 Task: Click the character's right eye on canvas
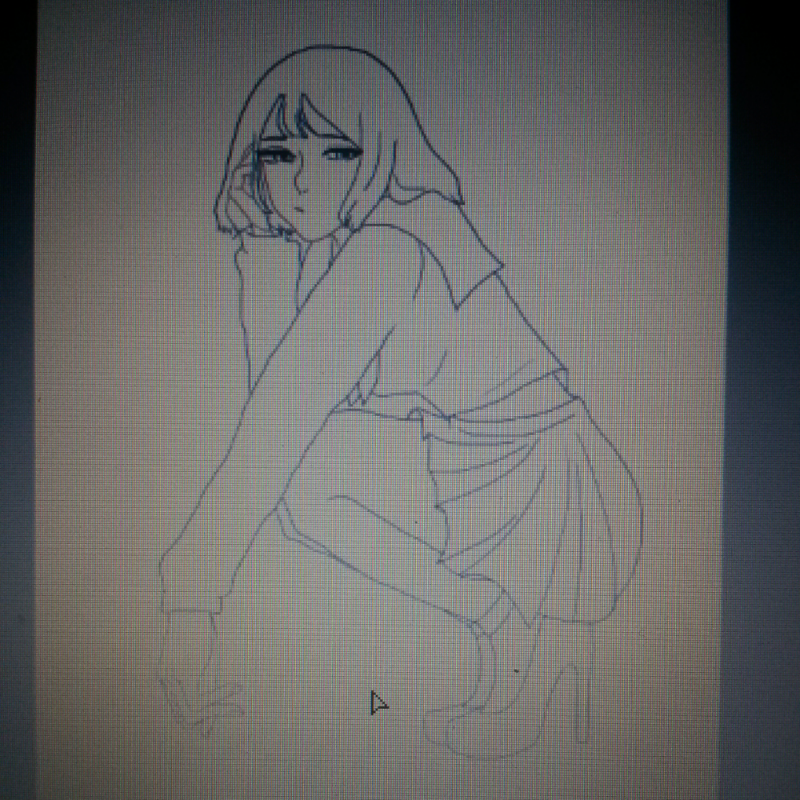tap(341, 155)
